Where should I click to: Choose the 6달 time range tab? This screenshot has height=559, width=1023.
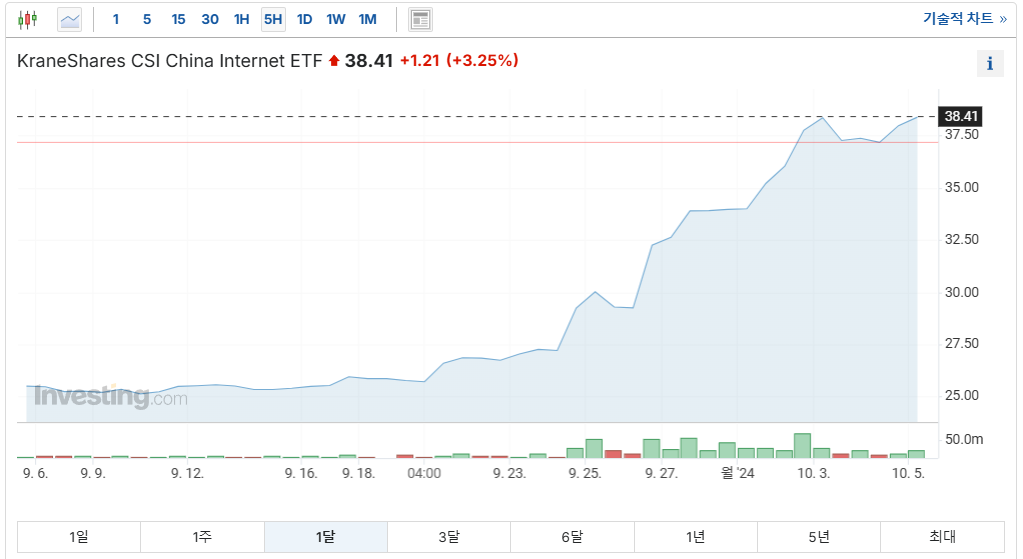coord(572,537)
